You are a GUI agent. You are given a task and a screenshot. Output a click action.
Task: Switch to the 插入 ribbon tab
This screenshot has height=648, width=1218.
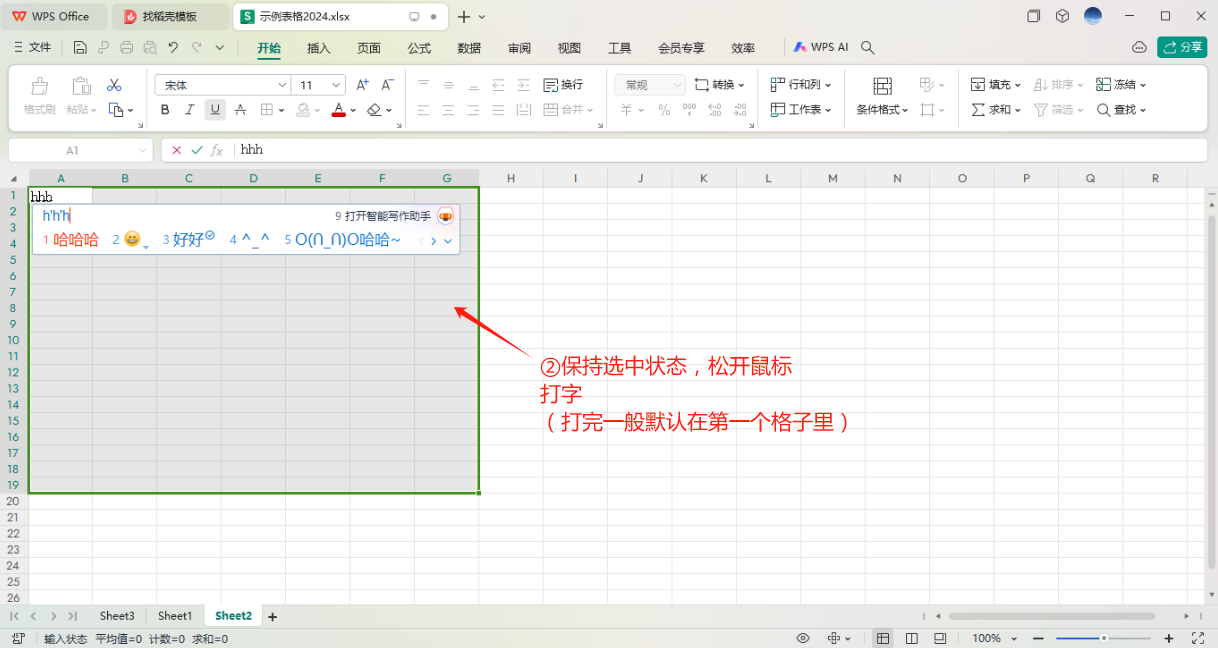[x=319, y=48]
